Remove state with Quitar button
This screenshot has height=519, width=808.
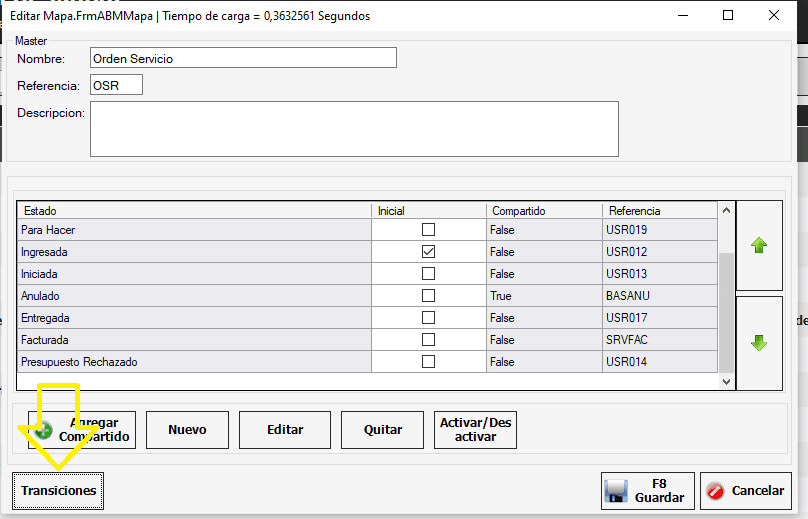click(x=383, y=430)
